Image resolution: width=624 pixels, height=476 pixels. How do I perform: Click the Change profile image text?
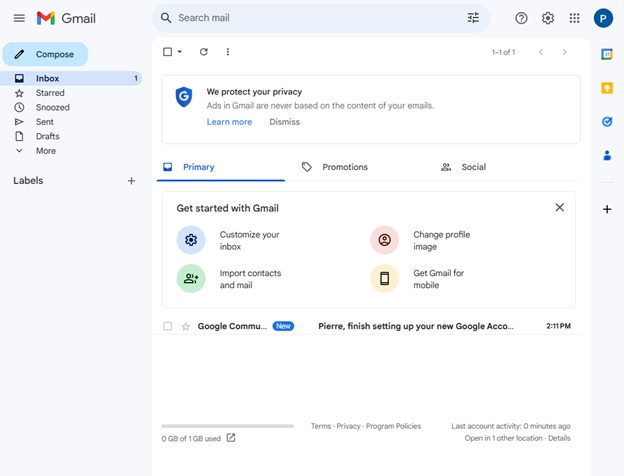pyautogui.click(x=441, y=240)
